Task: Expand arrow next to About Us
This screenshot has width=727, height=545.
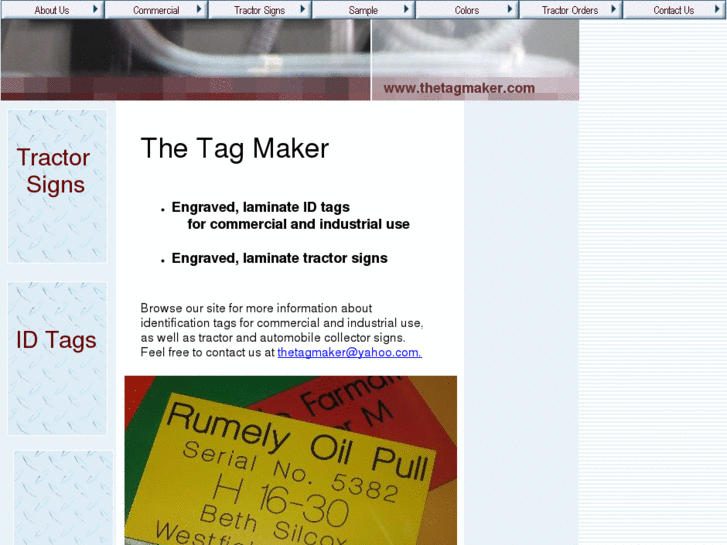Action: point(95,9)
